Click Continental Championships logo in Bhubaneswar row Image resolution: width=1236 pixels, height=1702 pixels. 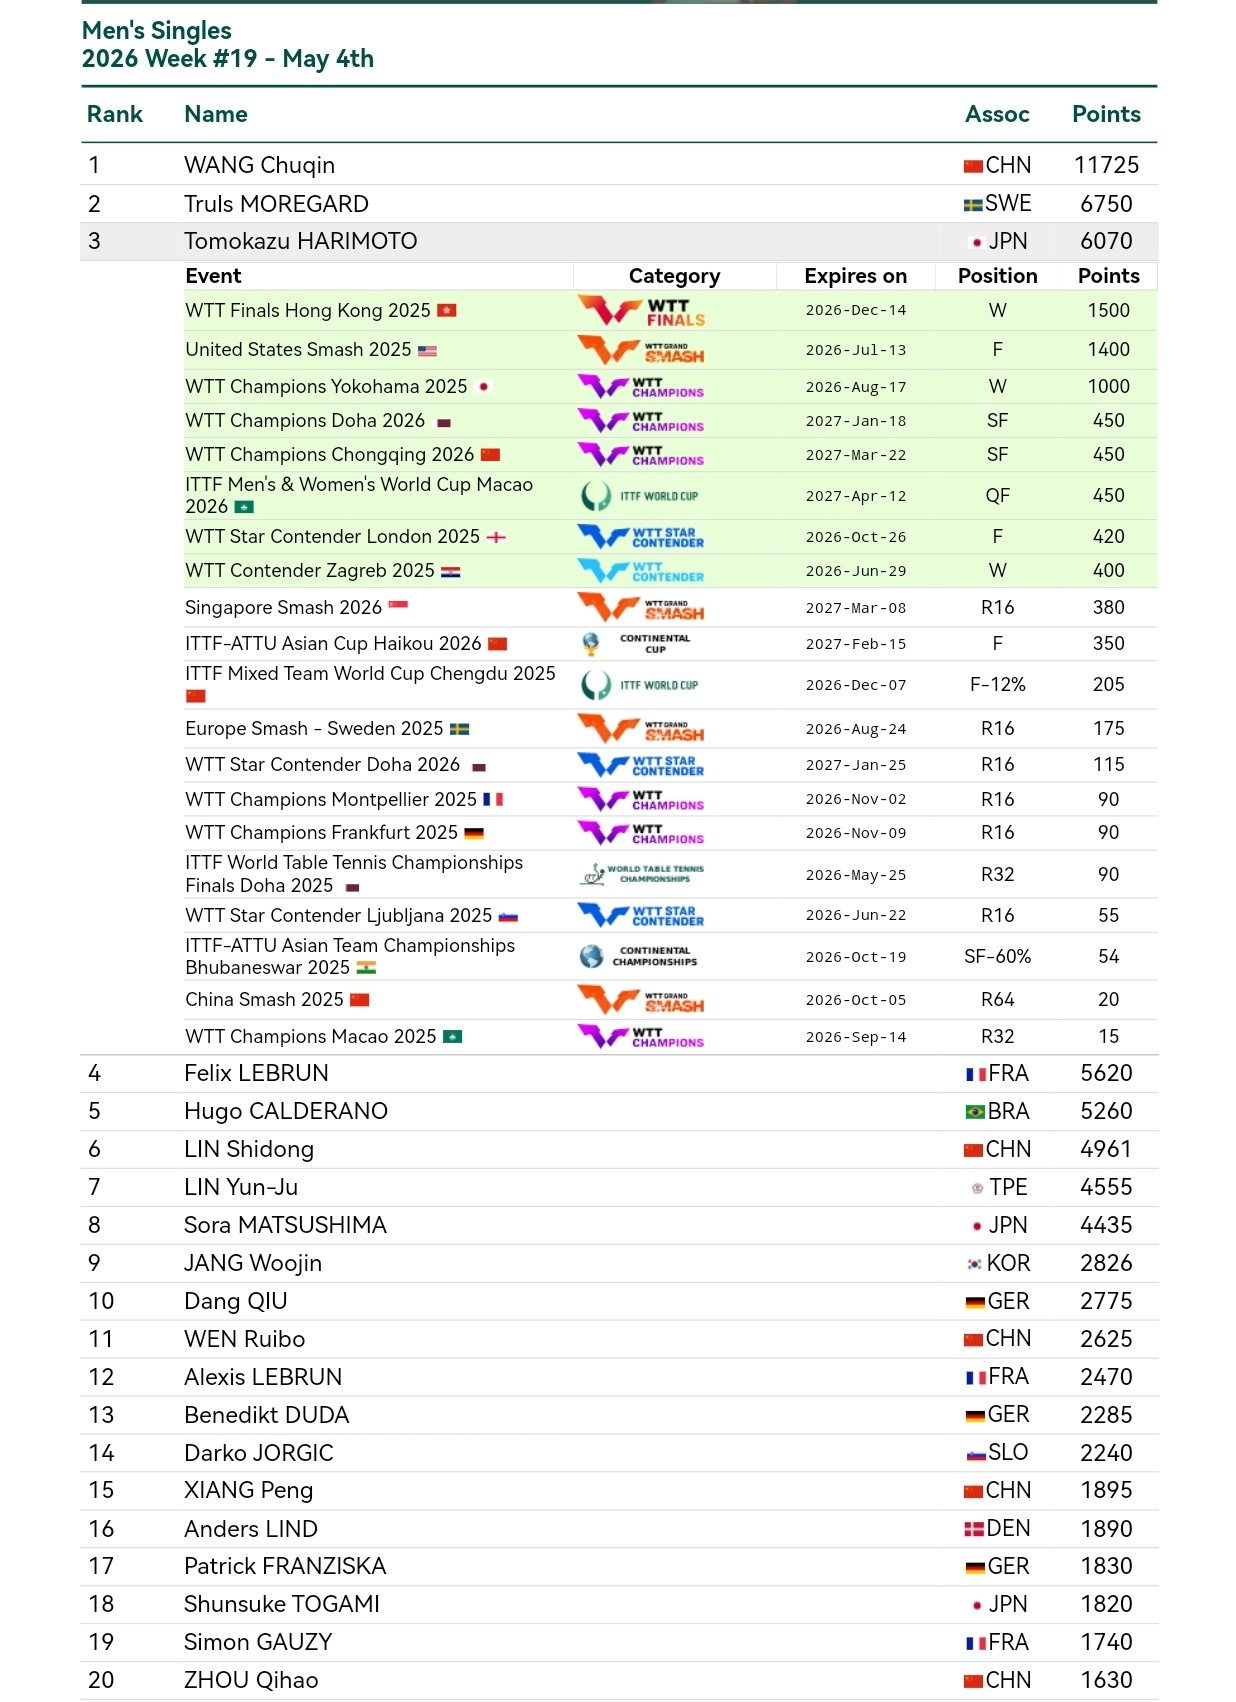pos(639,957)
